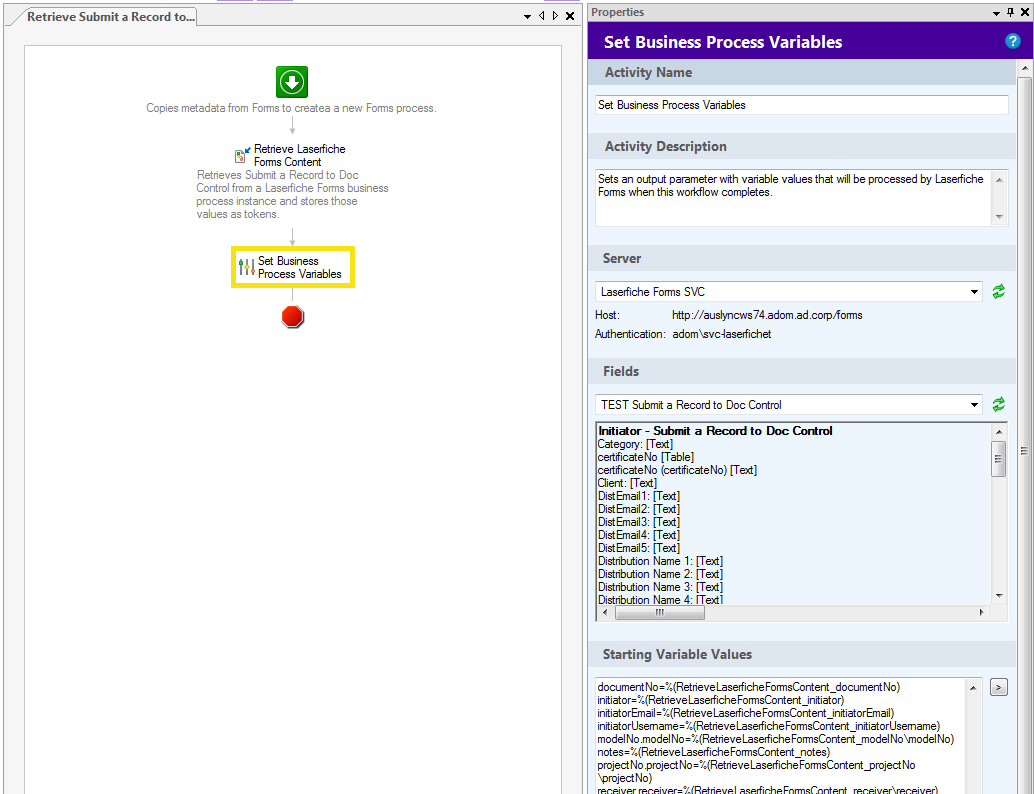This screenshot has height=794, width=1034.
Task: Close the Properties pane
Action: 1025,12
